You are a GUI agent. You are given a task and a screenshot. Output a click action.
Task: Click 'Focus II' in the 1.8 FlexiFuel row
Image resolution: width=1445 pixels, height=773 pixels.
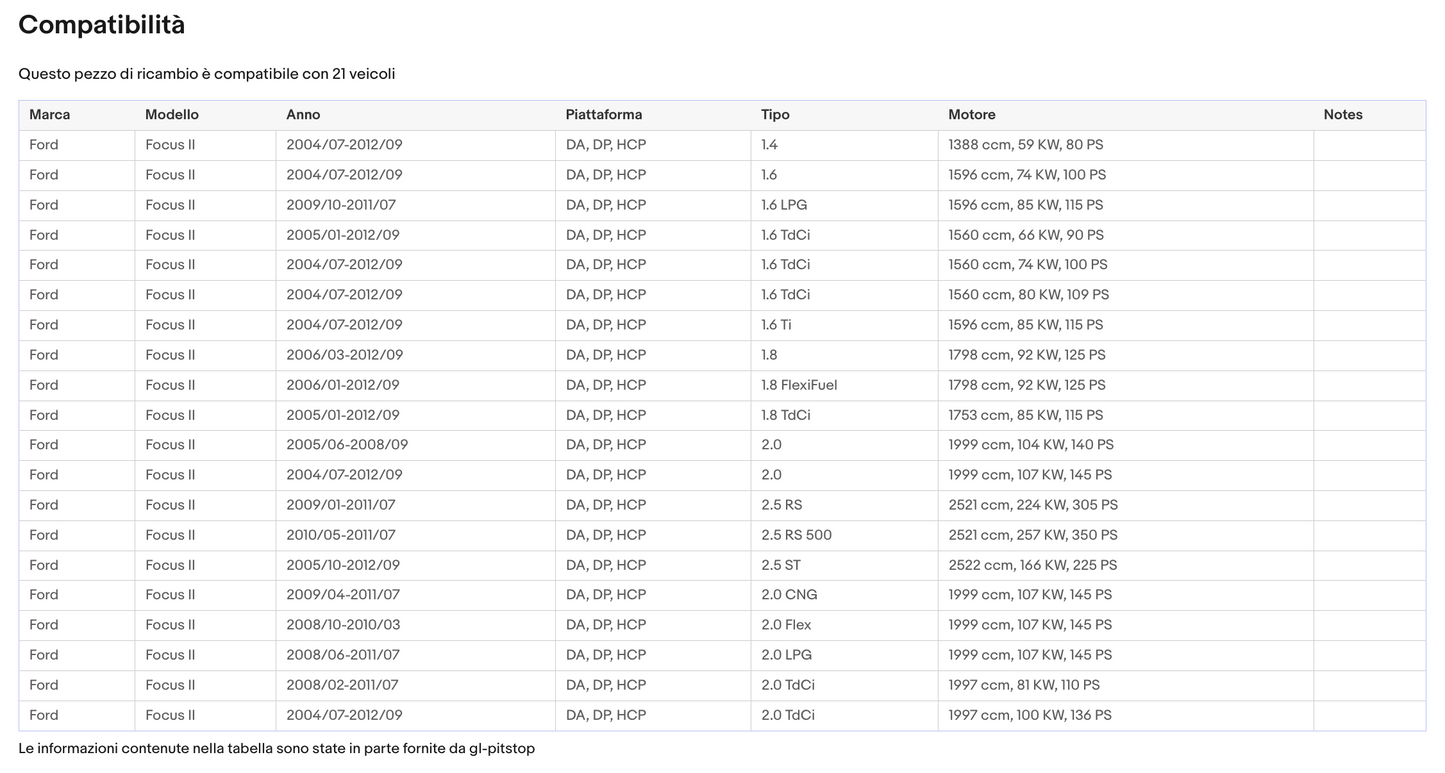(x=170, y=385)
